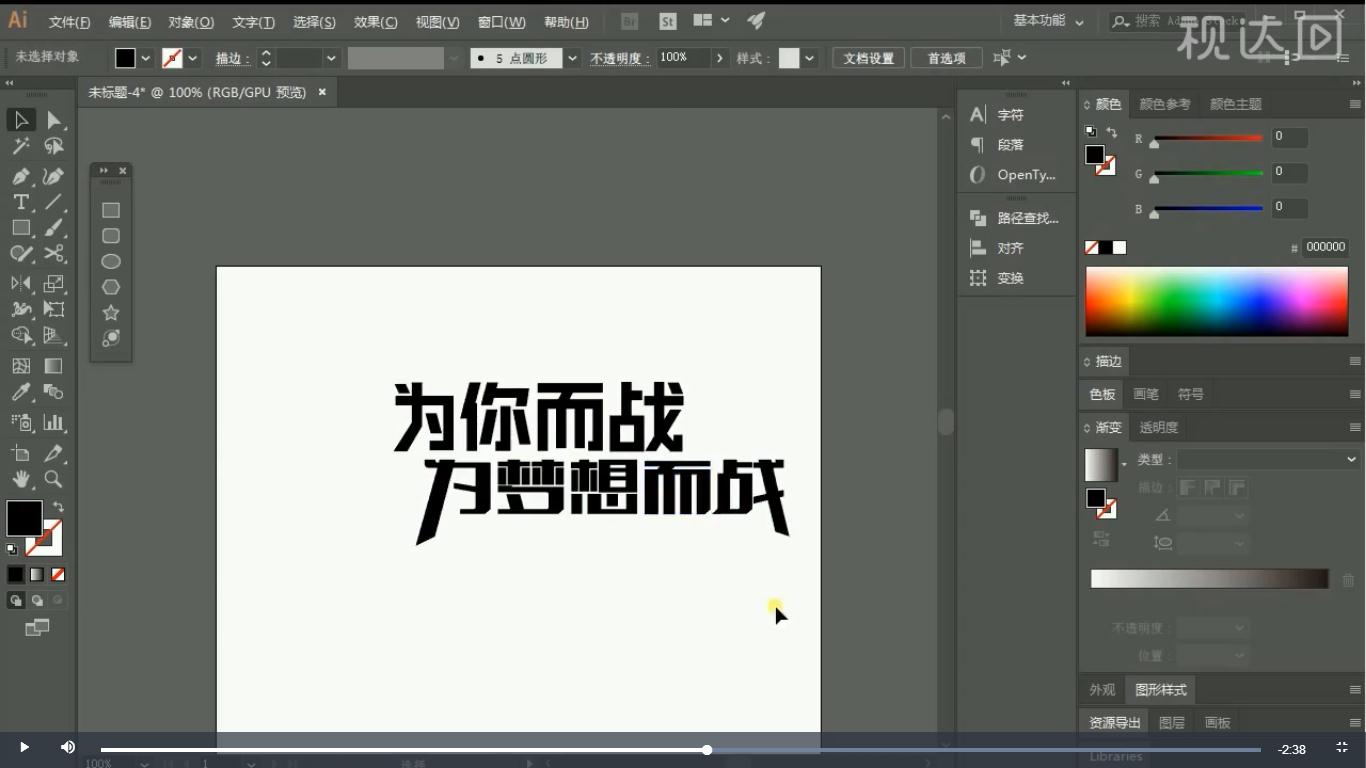Image resolution: width=1366 pixels, height=768 pixels.
Task: Click the 首选项 button
Action: pyautogui.click(x=946, y=57)
